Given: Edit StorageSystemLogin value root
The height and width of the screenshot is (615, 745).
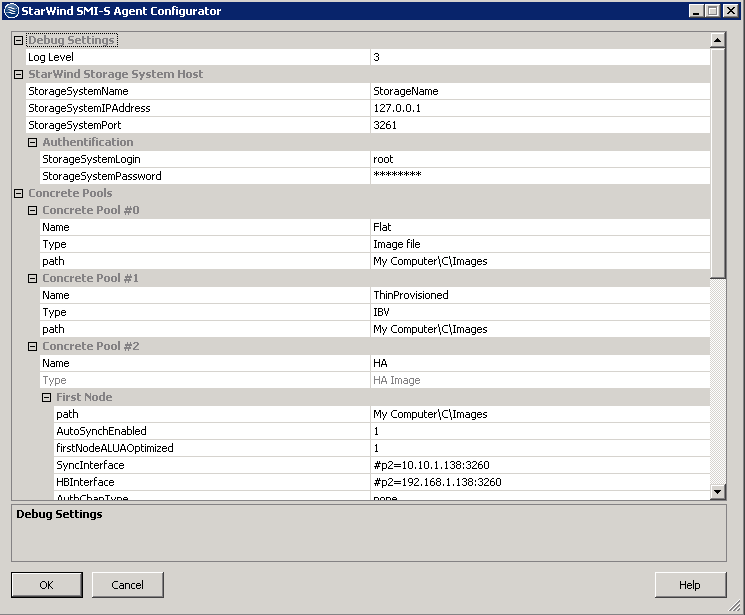Looking at the screenshot, I should point(540,159).
